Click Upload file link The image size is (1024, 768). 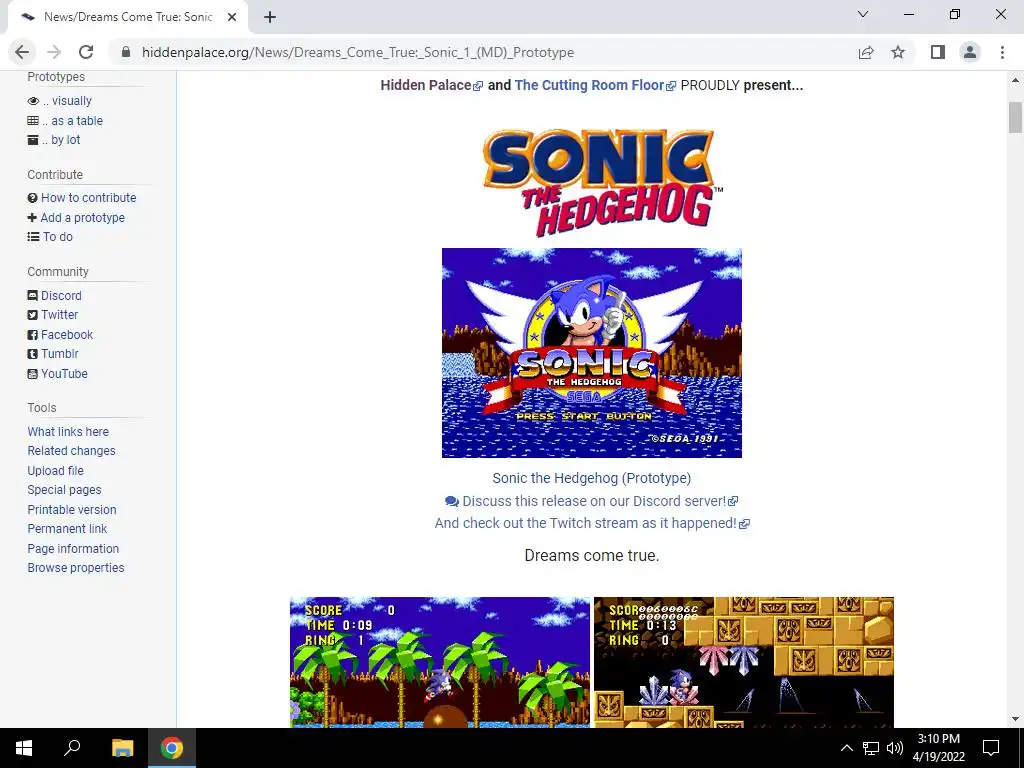click(x=56, y=470)
